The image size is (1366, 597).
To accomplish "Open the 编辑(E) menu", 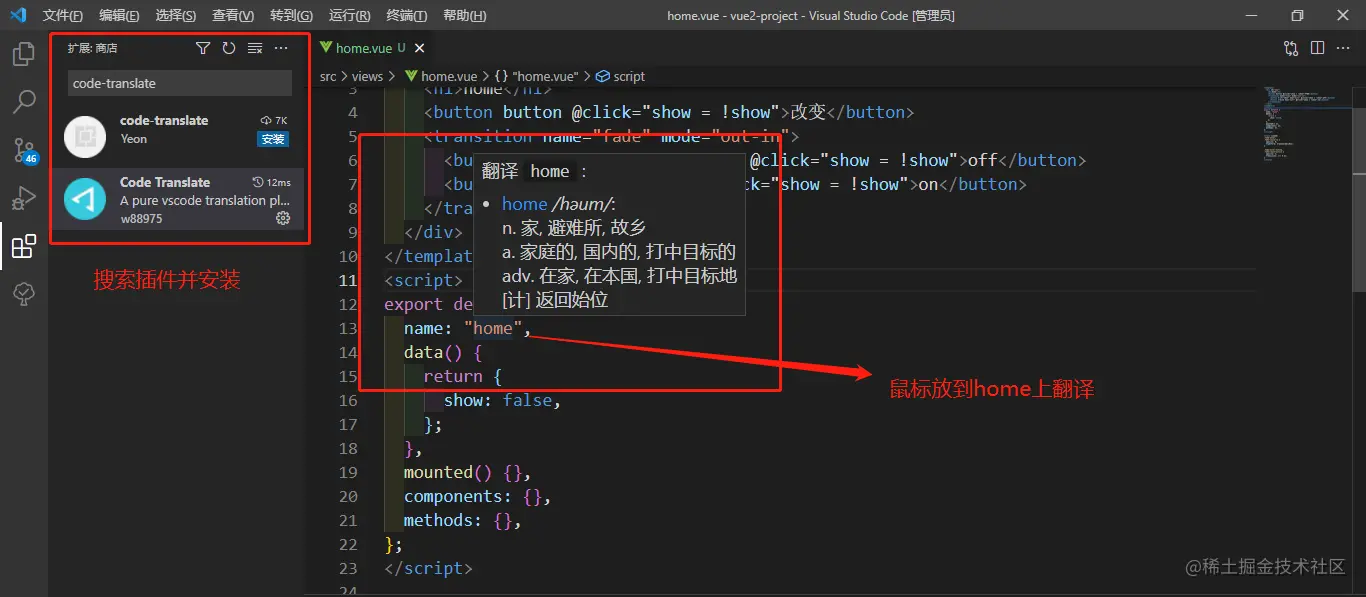I will [120, 16].
